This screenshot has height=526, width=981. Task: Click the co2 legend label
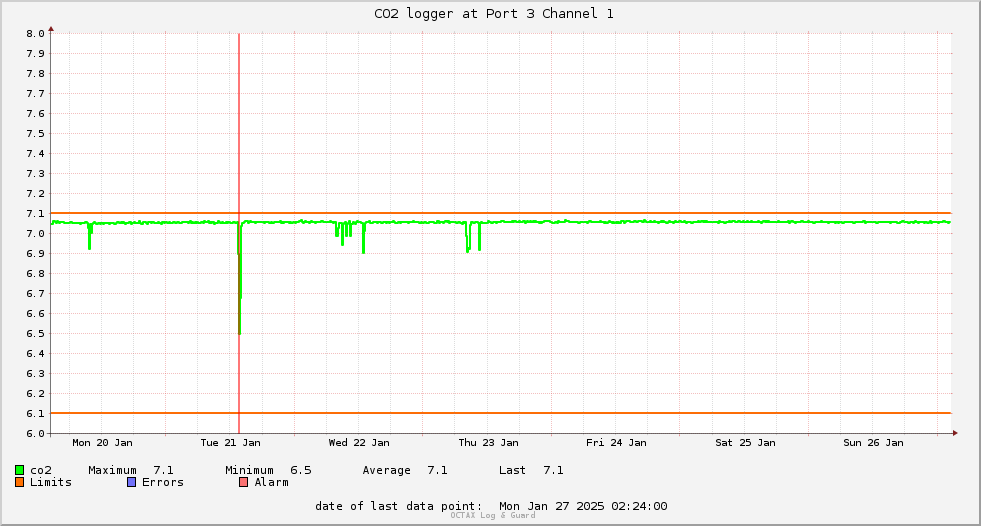pos(41,470)
